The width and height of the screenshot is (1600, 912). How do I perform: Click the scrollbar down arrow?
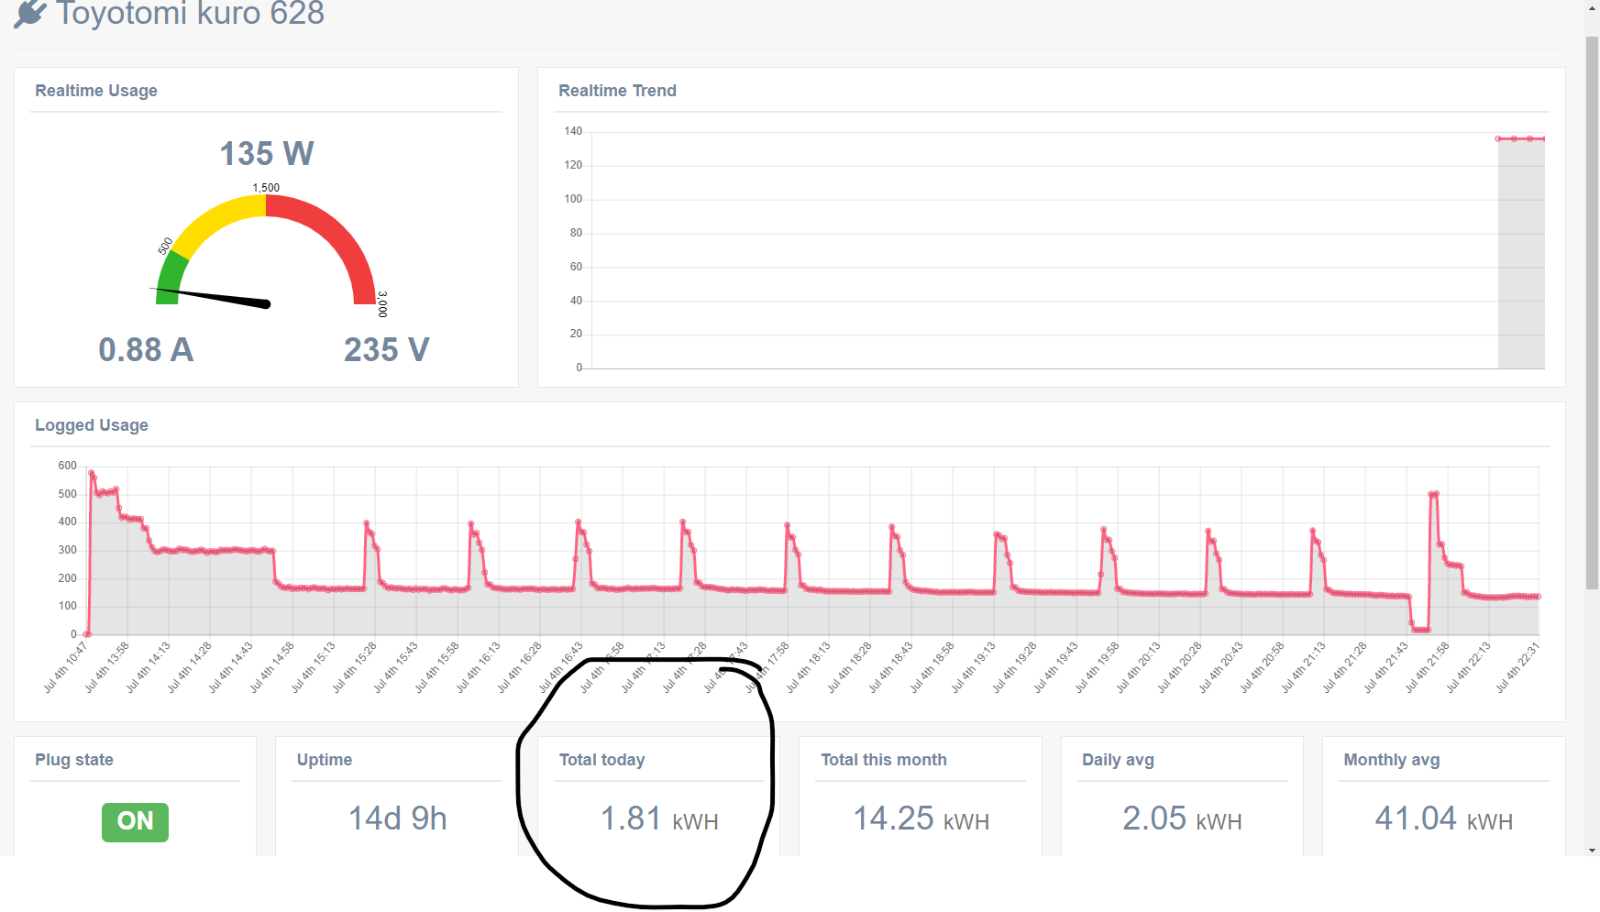[1592, 850]
